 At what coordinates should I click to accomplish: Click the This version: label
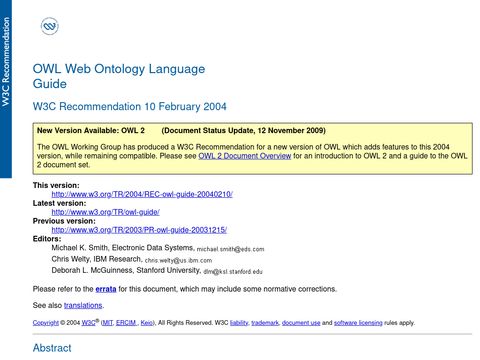tap(56, 185)
